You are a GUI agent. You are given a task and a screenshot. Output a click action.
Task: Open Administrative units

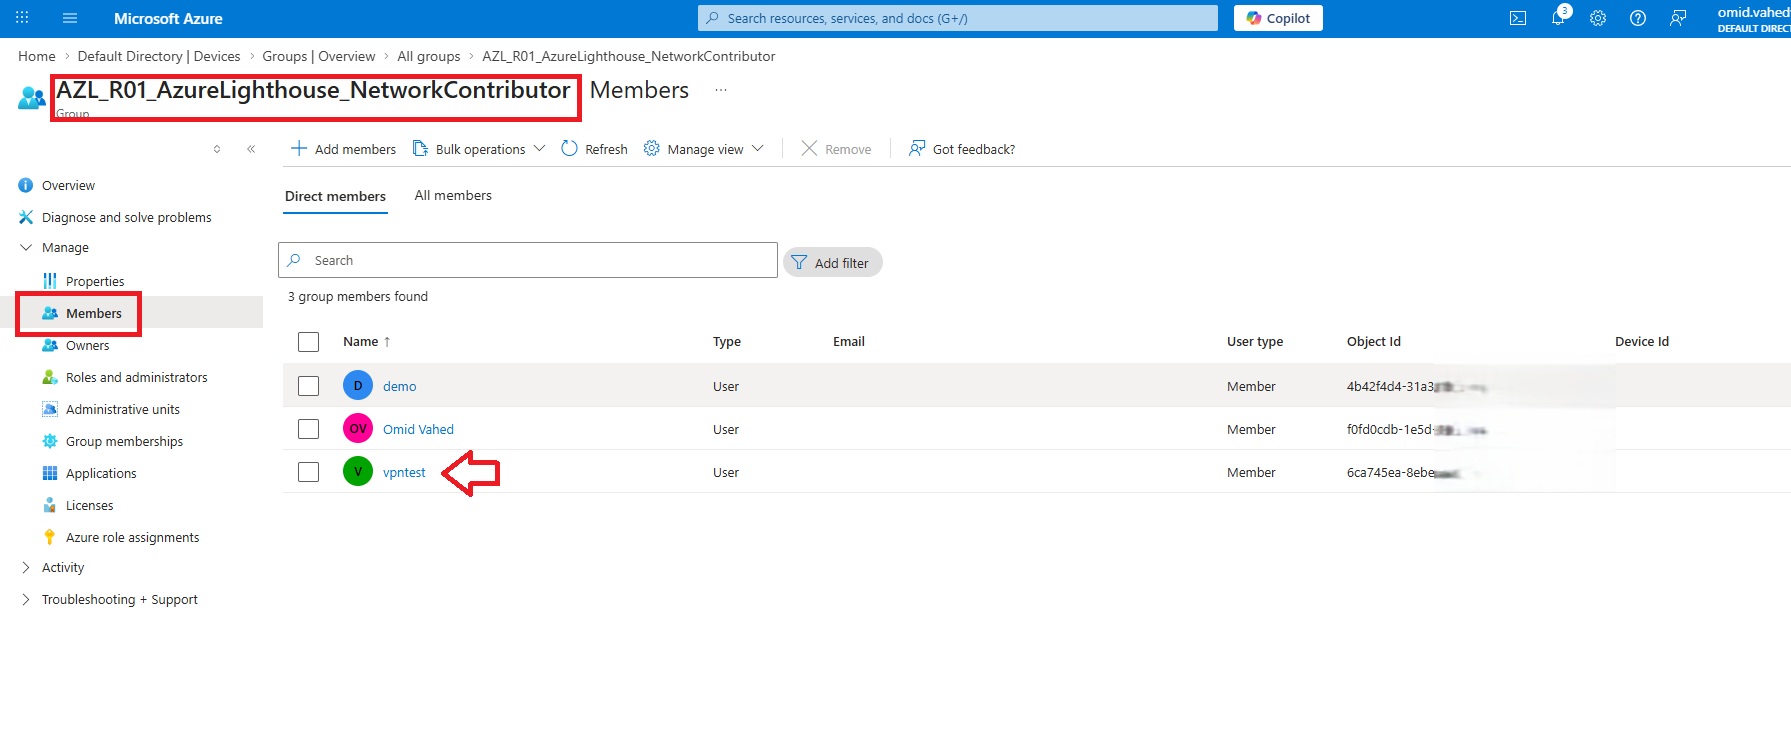click(122, 409)
